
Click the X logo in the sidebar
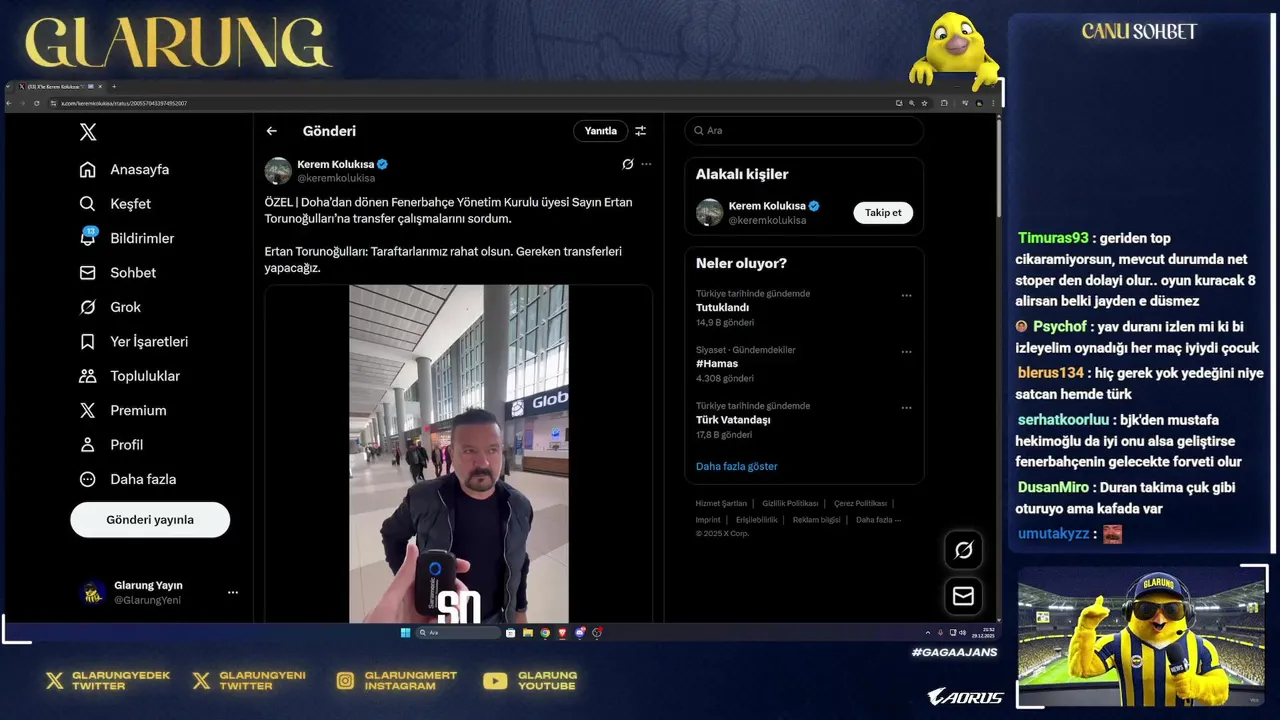88,132
